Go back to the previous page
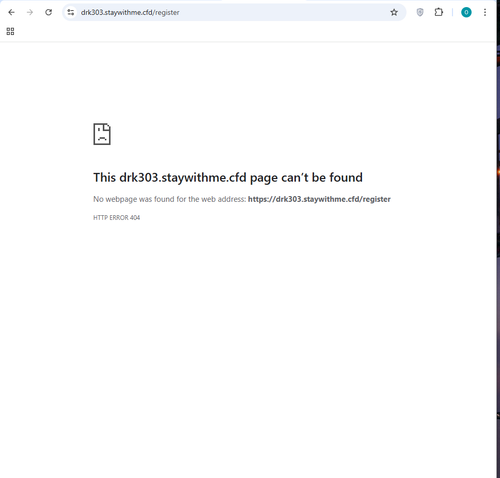 pos(11,12)
